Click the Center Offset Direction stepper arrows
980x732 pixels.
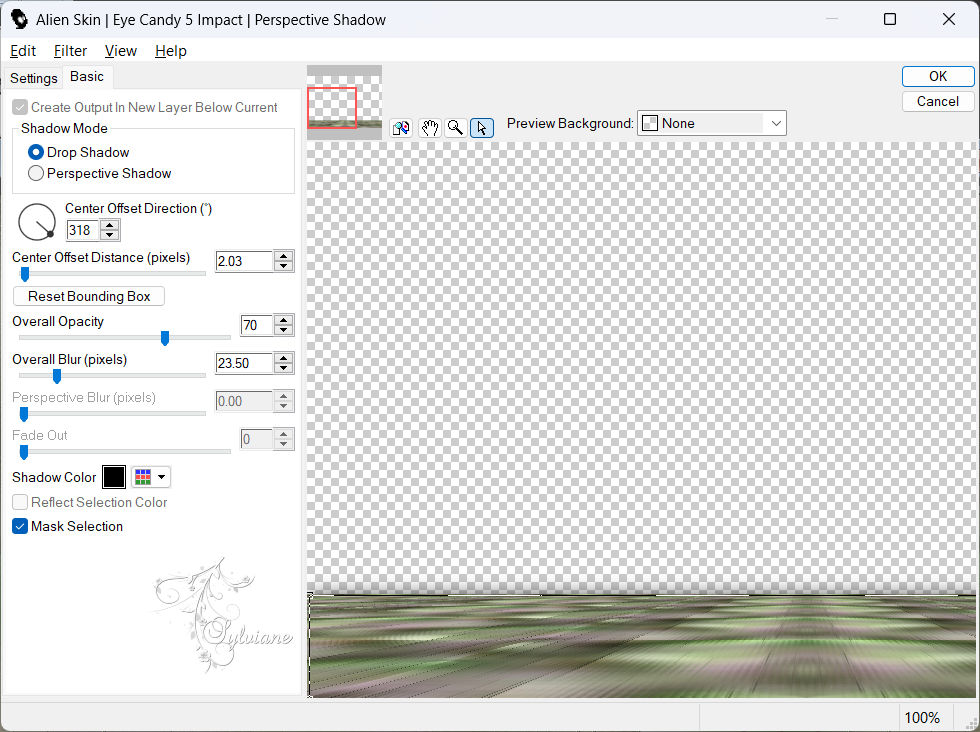click(x=110, y=230)
